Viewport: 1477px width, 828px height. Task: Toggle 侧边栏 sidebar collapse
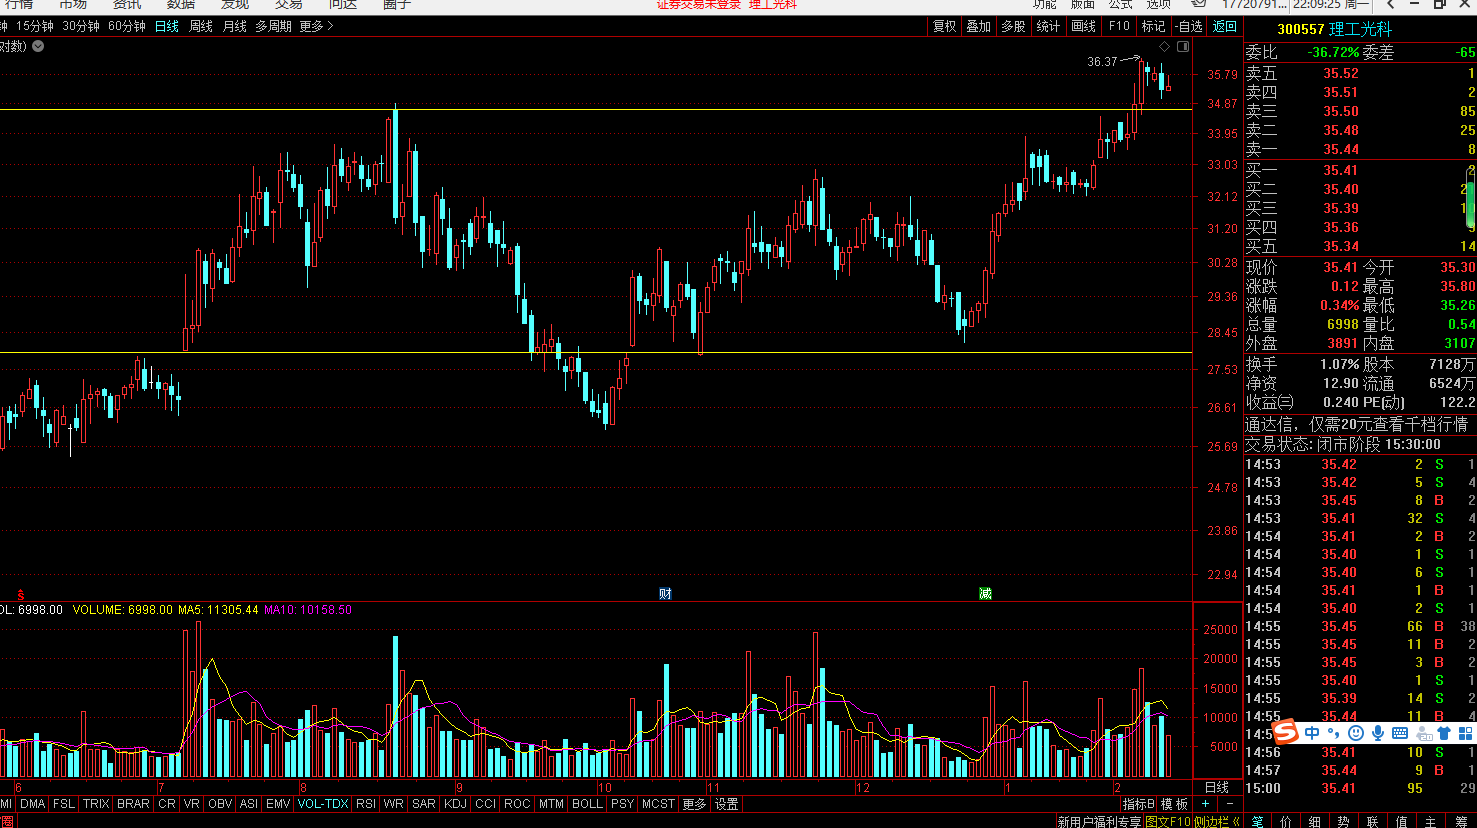point(1218,821)
